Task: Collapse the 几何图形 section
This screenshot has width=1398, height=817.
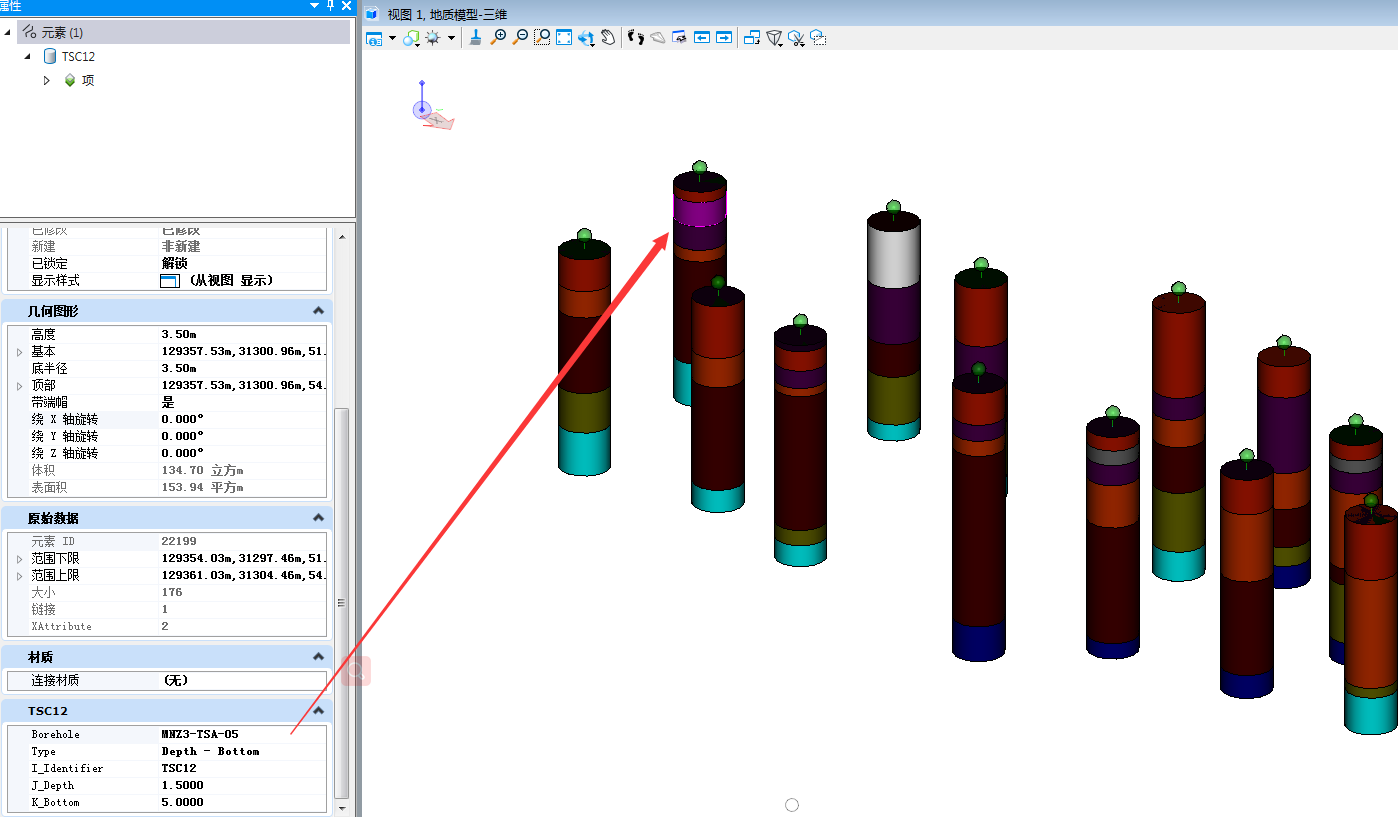Action: [318, 311]
